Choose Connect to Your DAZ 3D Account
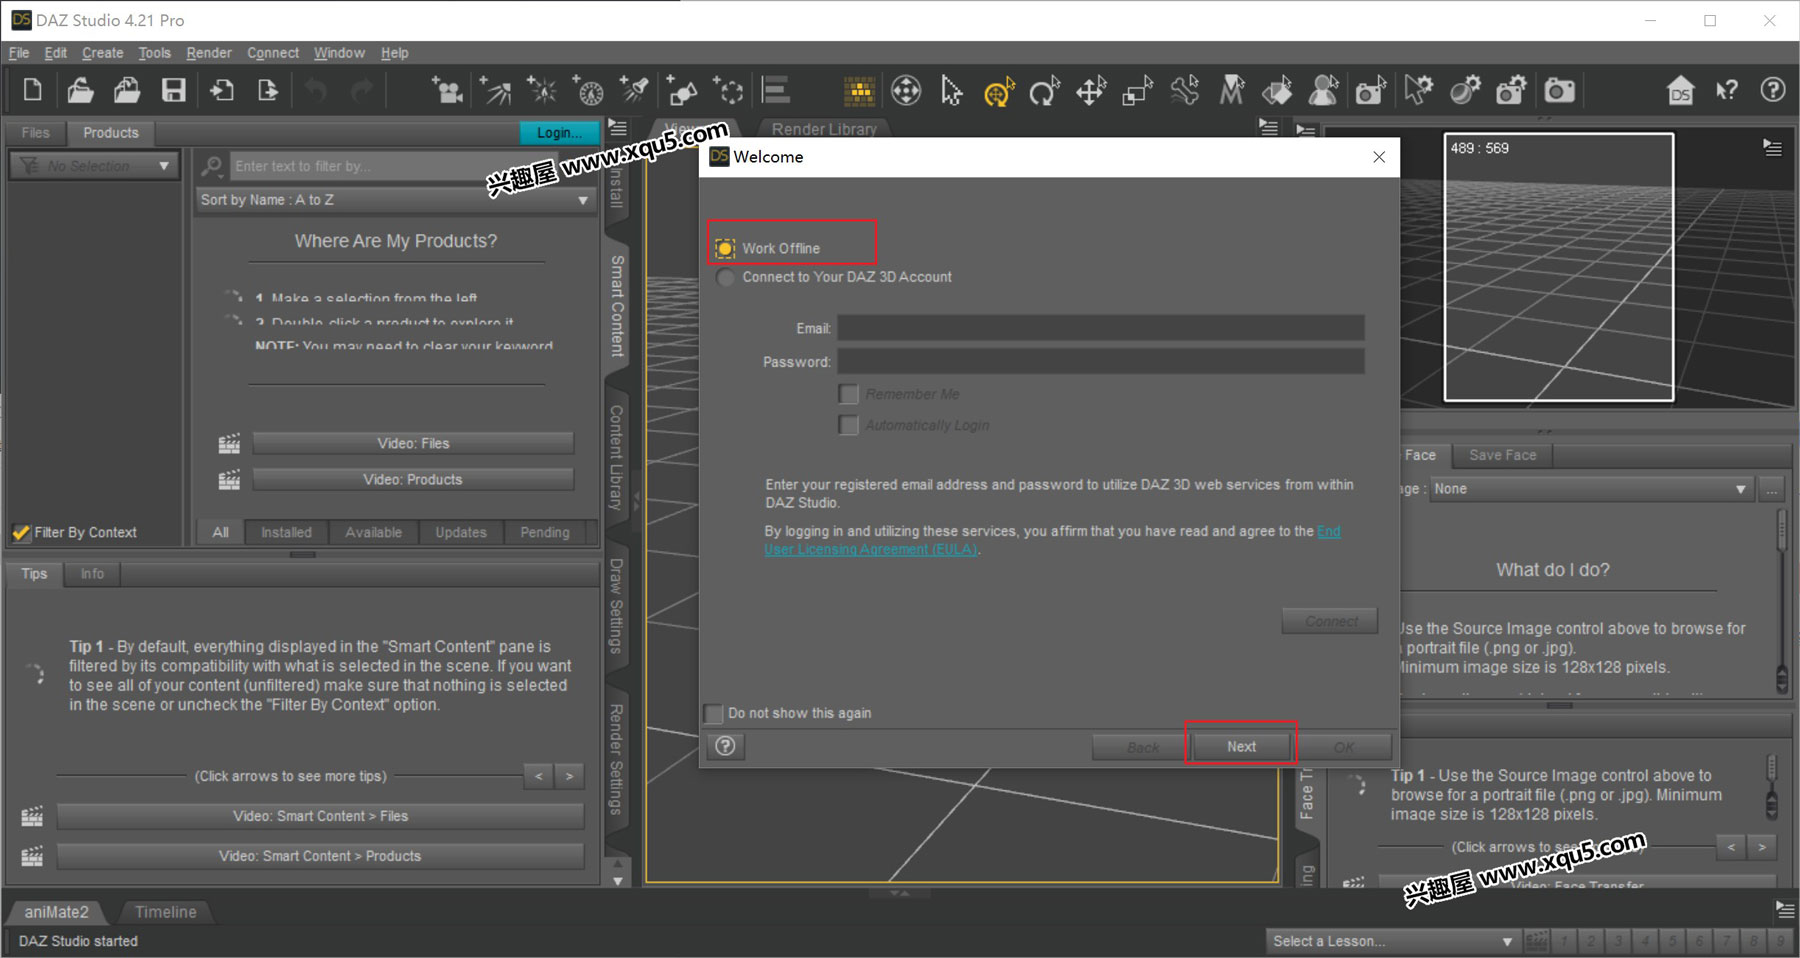The height and width of the screenshot is (958, 1800). click(x=725, y=277)
